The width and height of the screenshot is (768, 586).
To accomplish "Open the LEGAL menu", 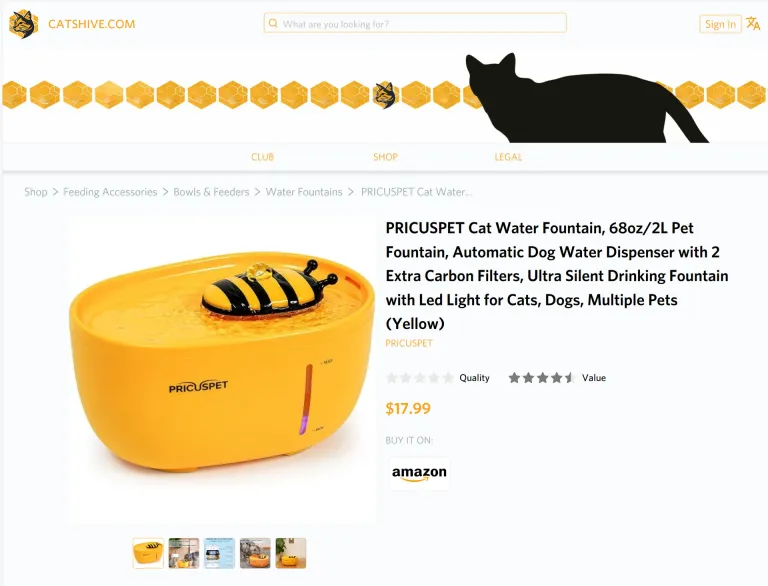I will 508,157.
